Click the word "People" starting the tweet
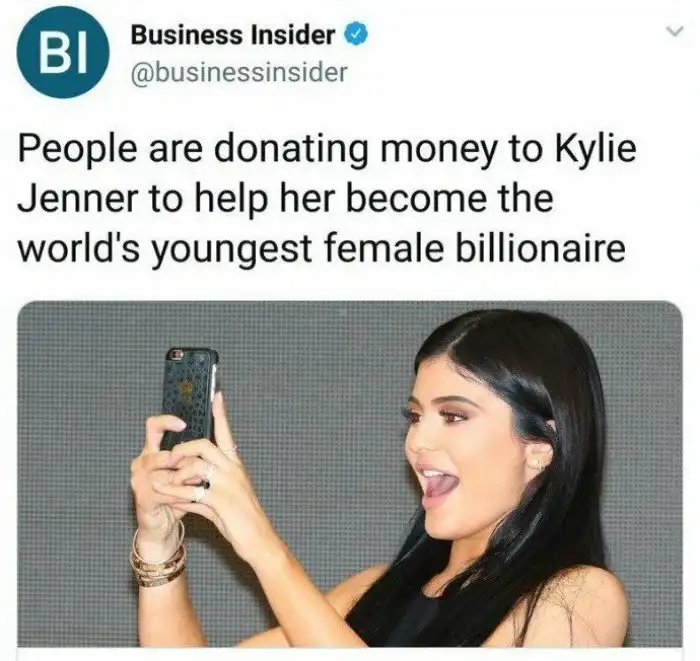The image size is (700, 661). 77,151
